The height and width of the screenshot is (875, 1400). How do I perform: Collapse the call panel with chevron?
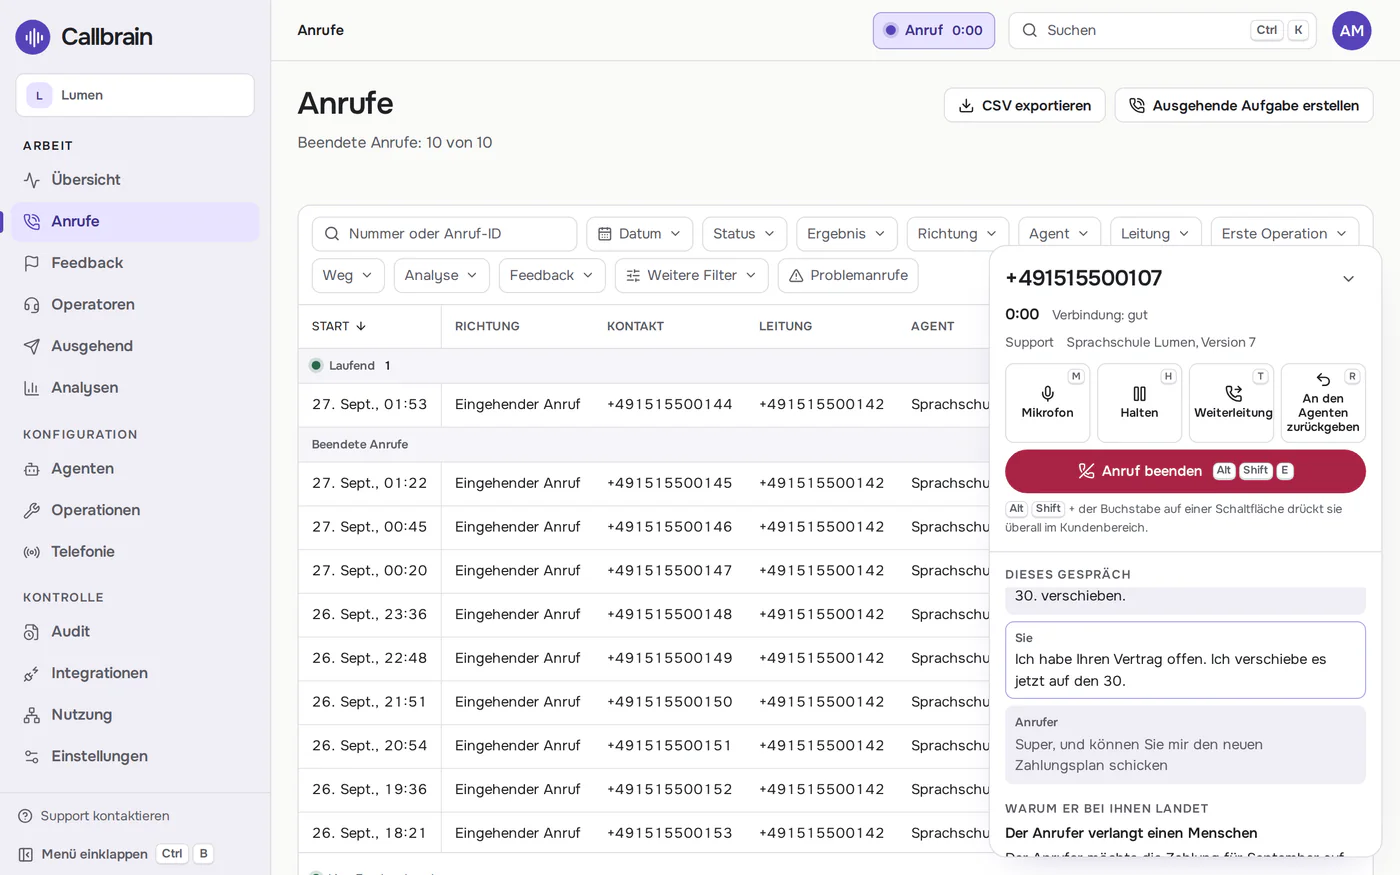1348,279
